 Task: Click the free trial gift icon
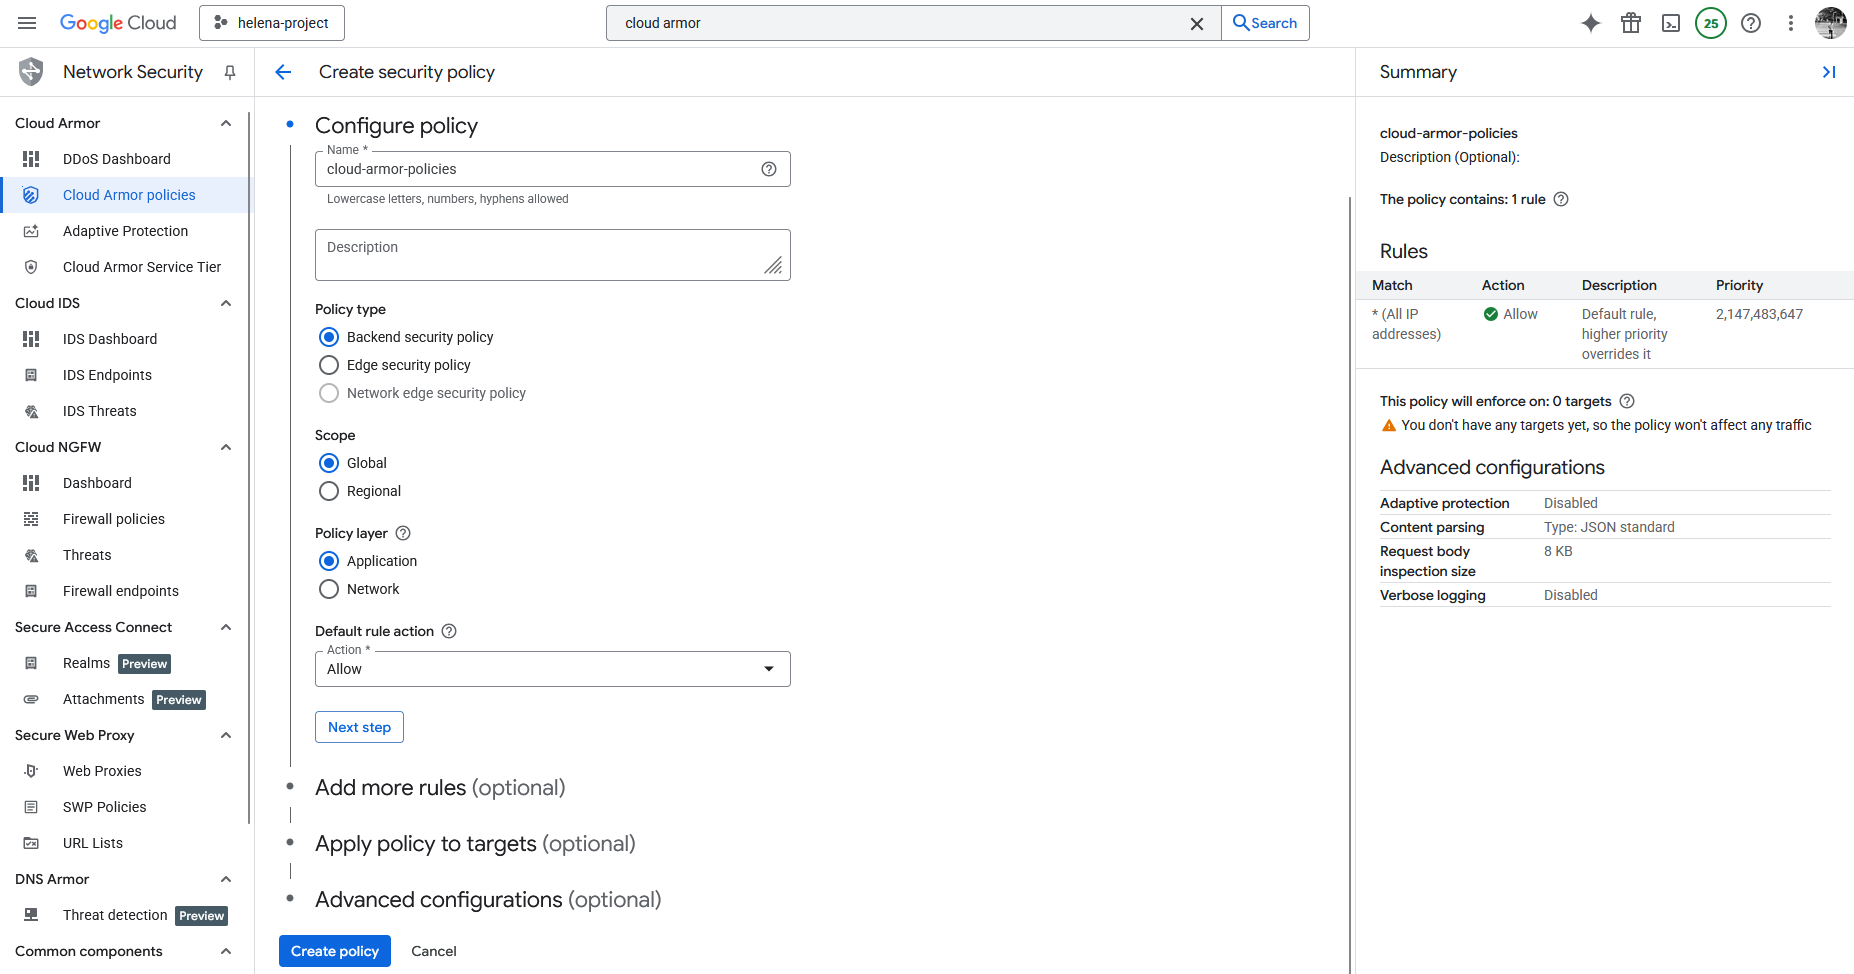tap(1631, 23)
